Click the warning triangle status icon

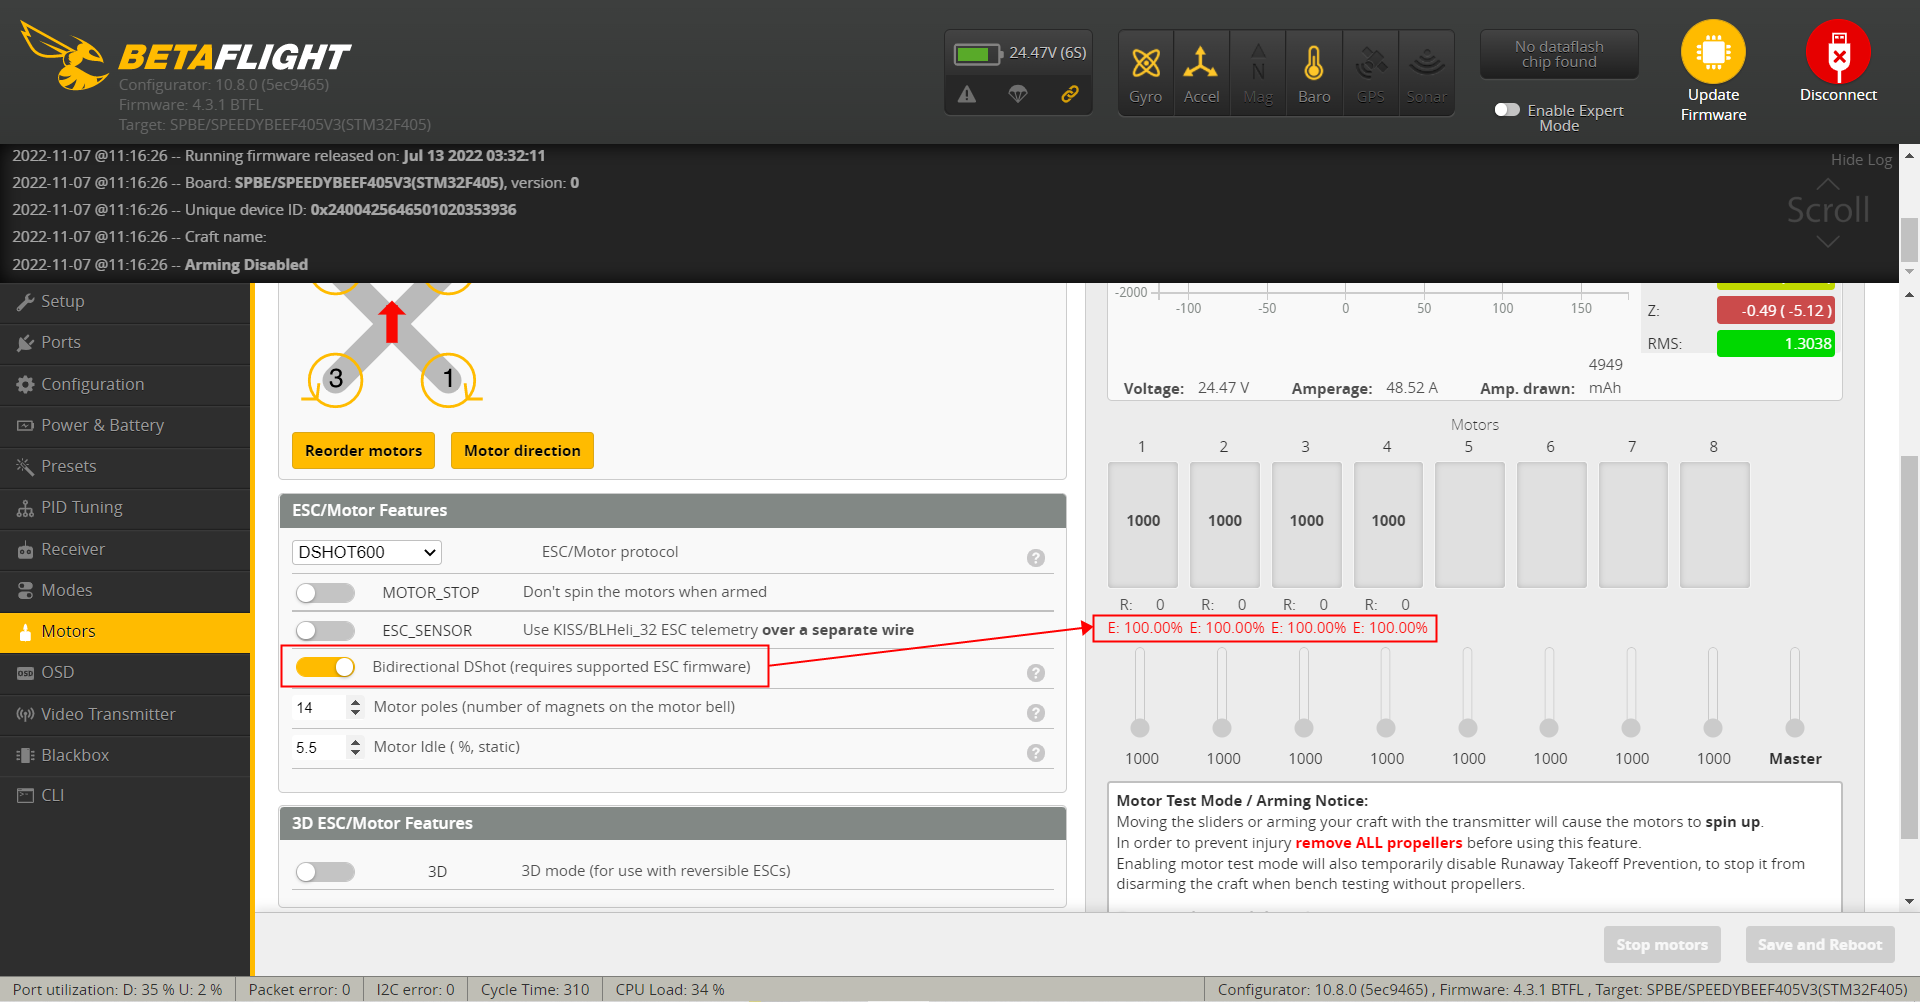[x=967, y=94]
